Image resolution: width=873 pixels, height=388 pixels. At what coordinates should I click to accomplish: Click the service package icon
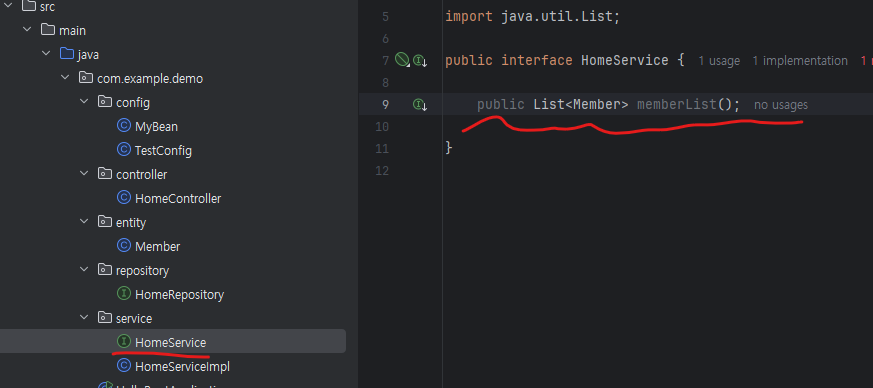(x=105, y=317)
